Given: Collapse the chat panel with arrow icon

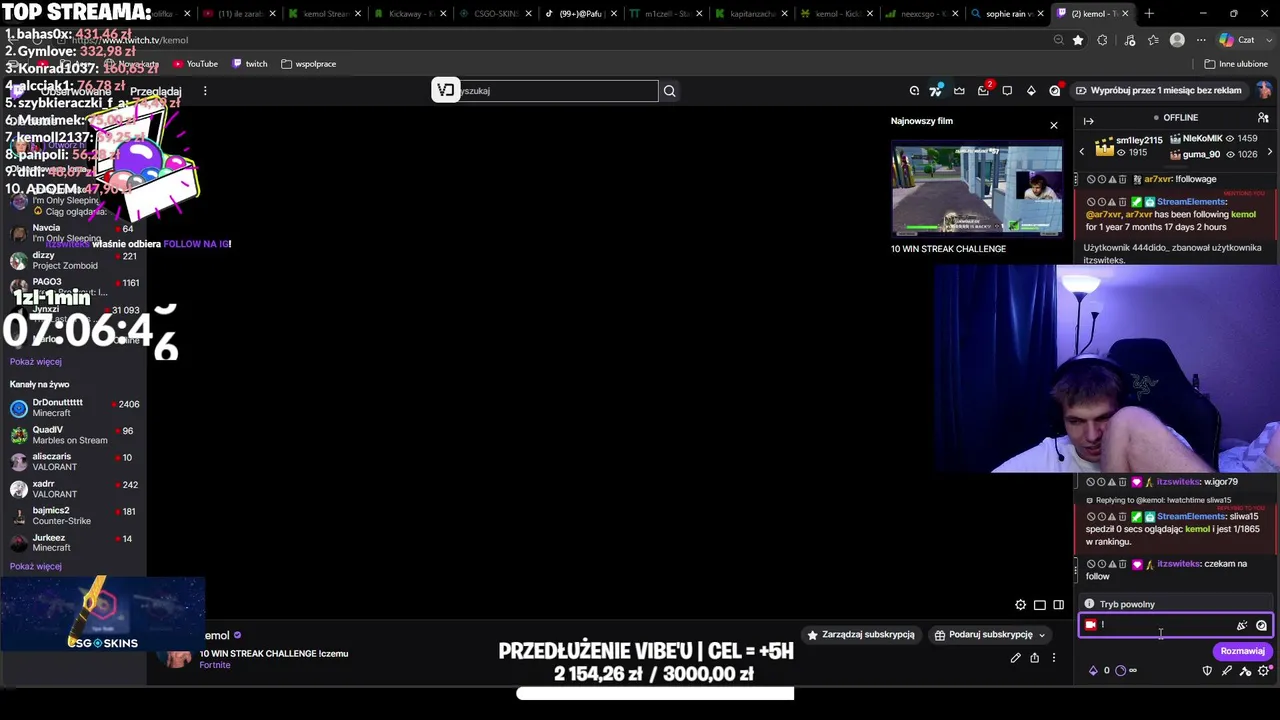Looking at the screenshot, I should tap(1089, 121).
